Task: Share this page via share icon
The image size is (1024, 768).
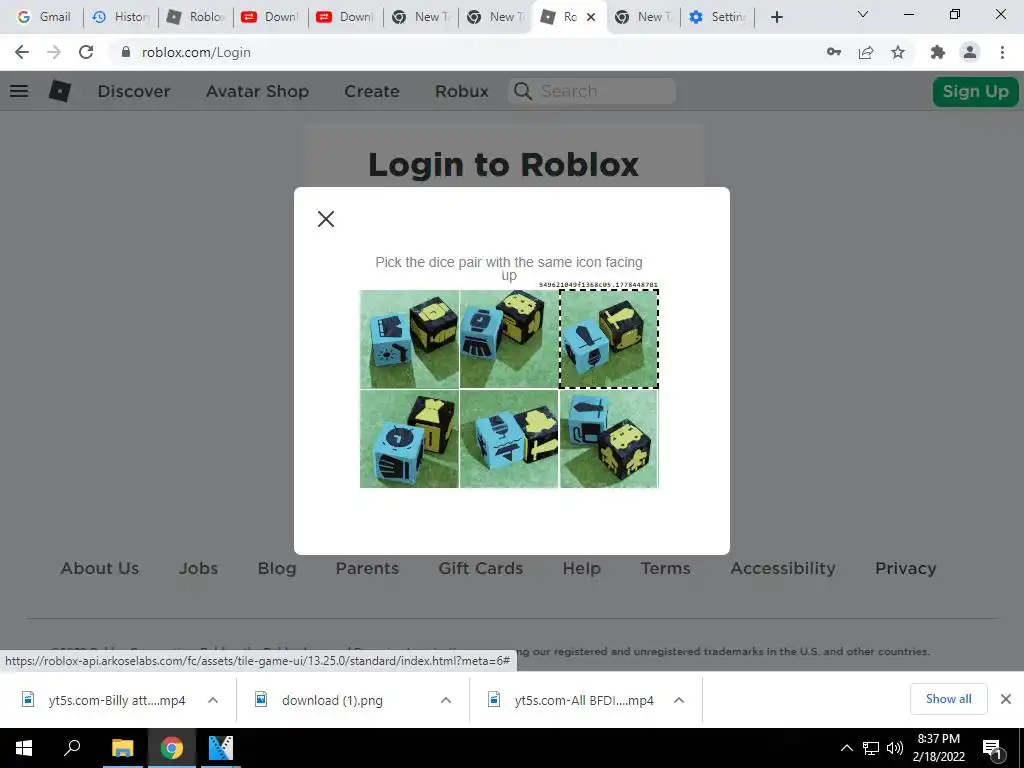Action: click(x=866, y=52)
